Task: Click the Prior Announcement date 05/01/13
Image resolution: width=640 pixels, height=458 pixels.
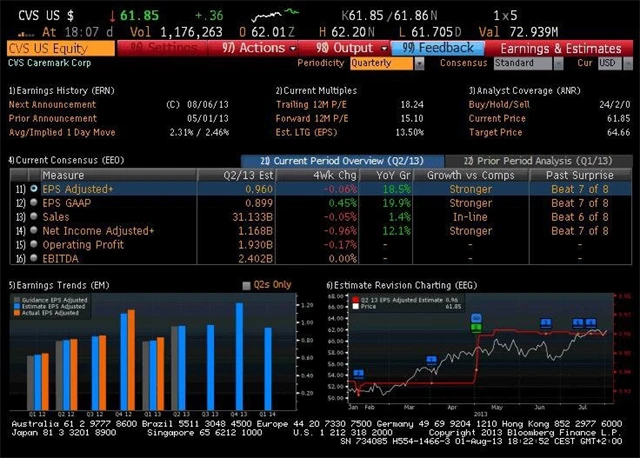Action: (x=208, y=118)
